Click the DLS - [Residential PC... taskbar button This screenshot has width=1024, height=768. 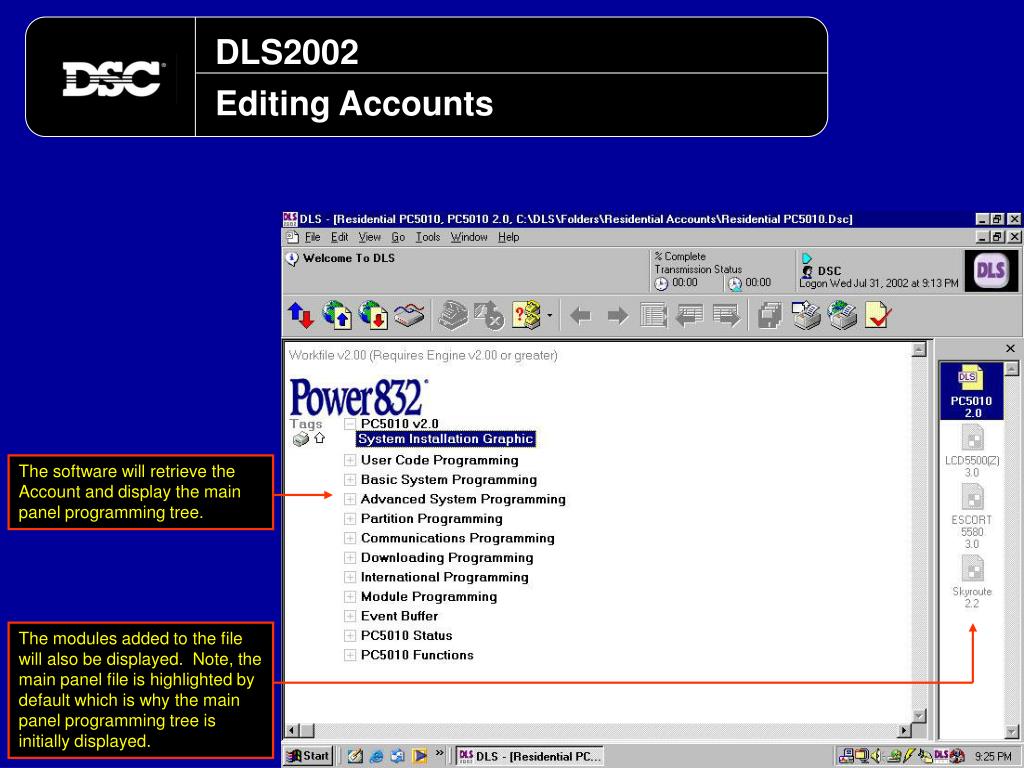pyautogui.click(x=530, y=756)
